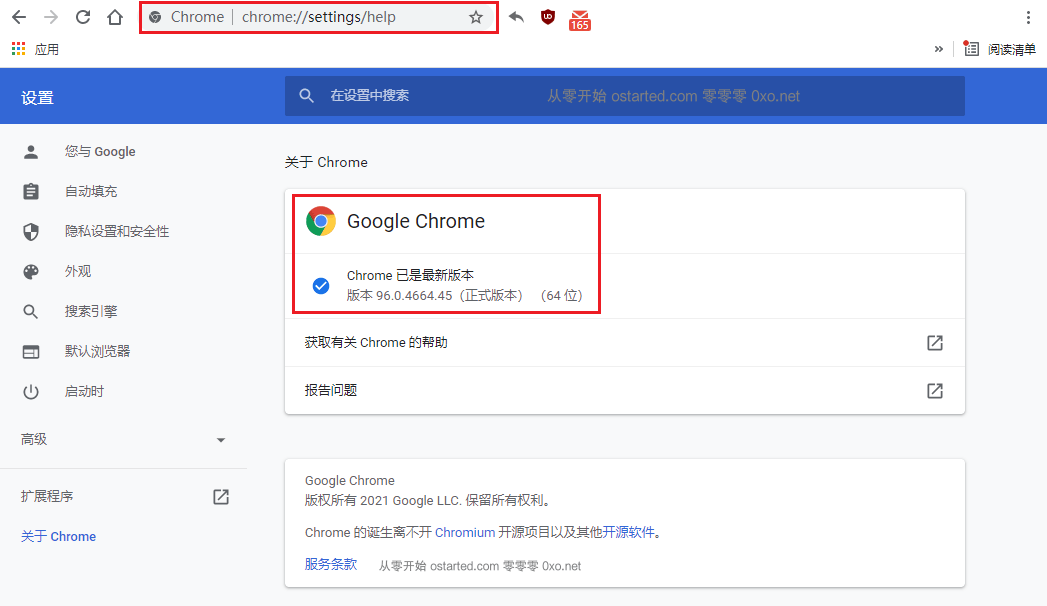Open the 应用 apps grid shortcut
This screenshot has width=1047, height=606.
click(x=35, y=49)
